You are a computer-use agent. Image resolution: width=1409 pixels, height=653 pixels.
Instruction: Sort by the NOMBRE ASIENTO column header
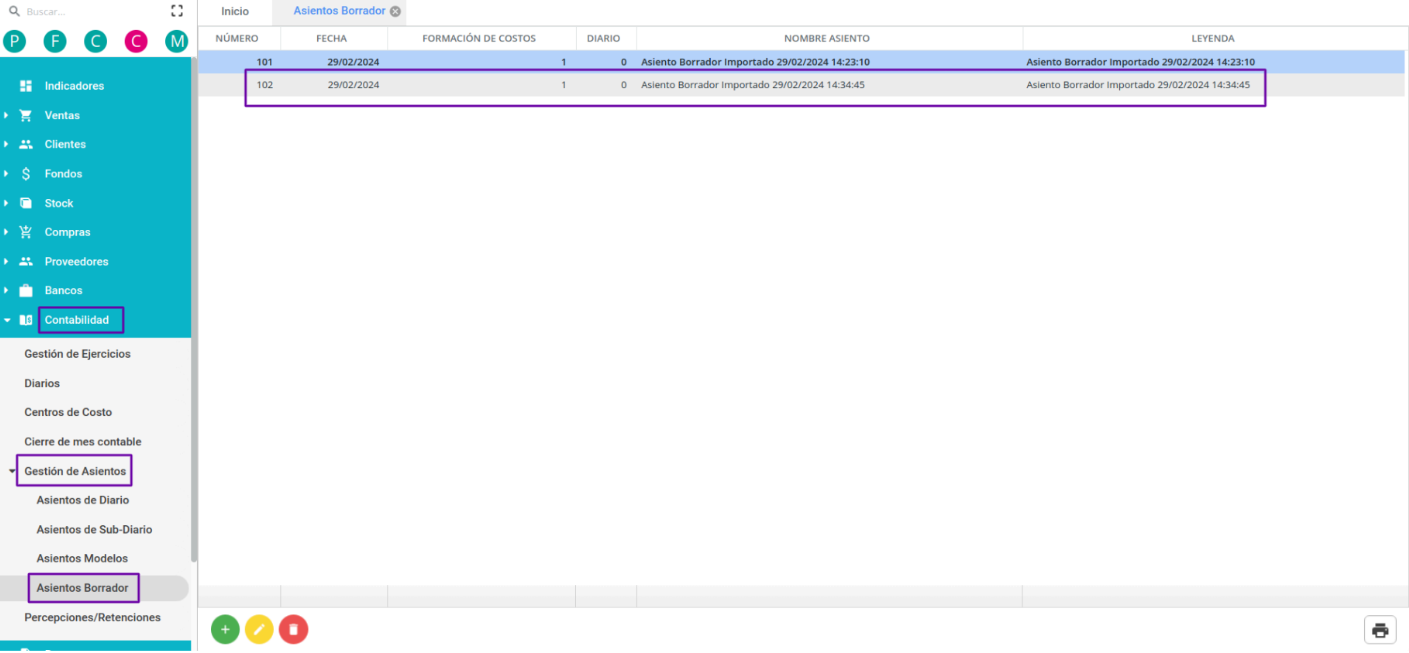(827, 38)
